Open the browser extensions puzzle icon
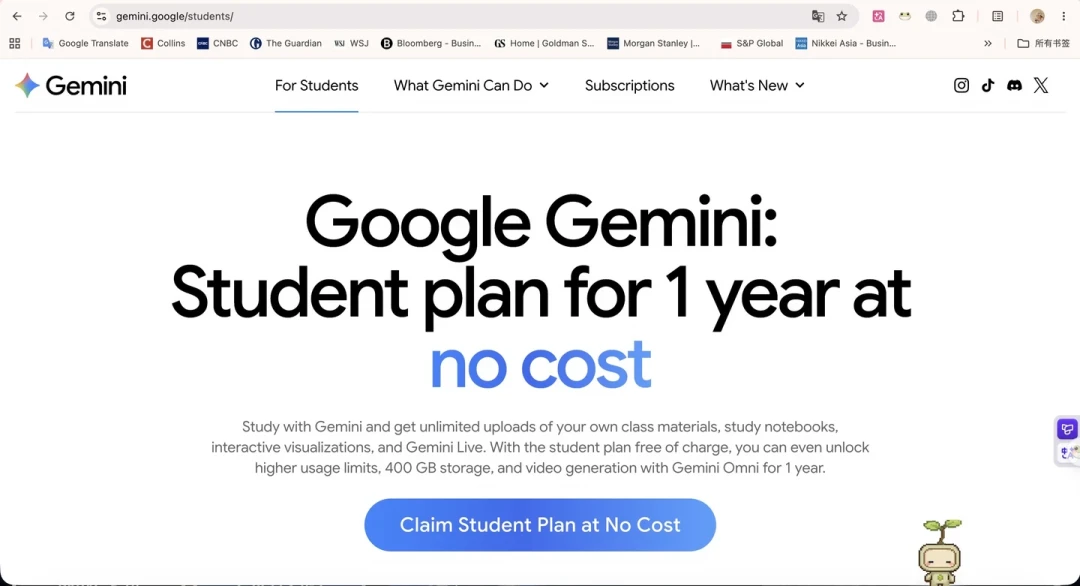 coord(958,16)
